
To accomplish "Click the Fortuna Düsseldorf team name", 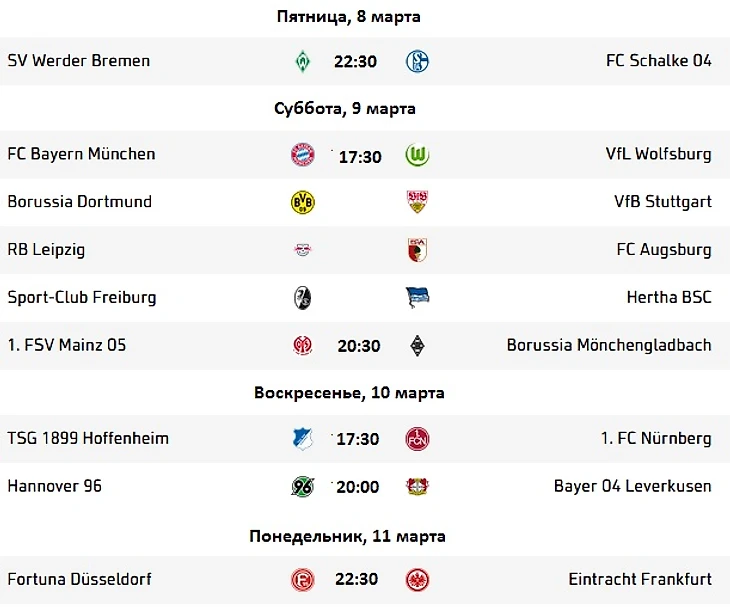I will 80,580.
